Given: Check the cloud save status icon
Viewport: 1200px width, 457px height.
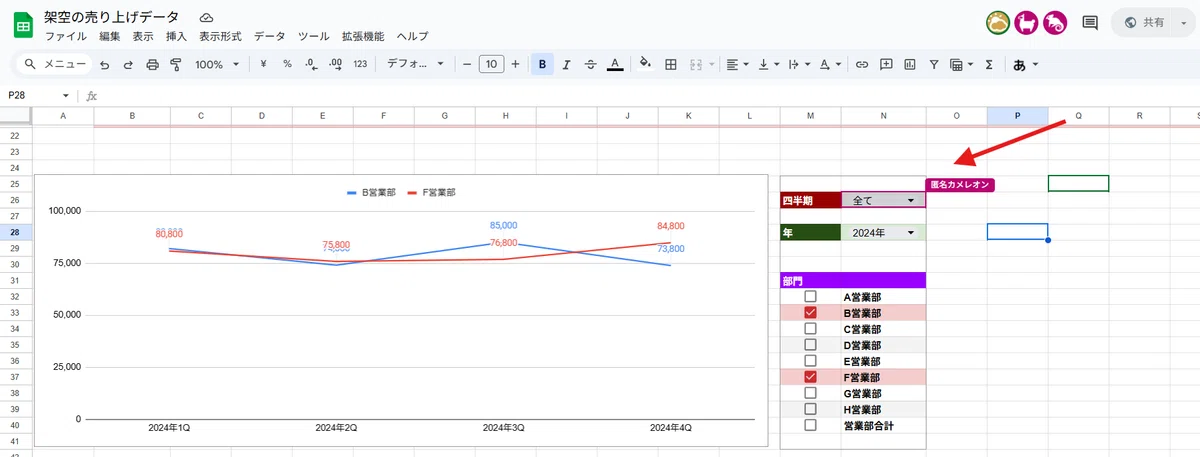Looking at the screenshot, I should (x=206, y=18).
